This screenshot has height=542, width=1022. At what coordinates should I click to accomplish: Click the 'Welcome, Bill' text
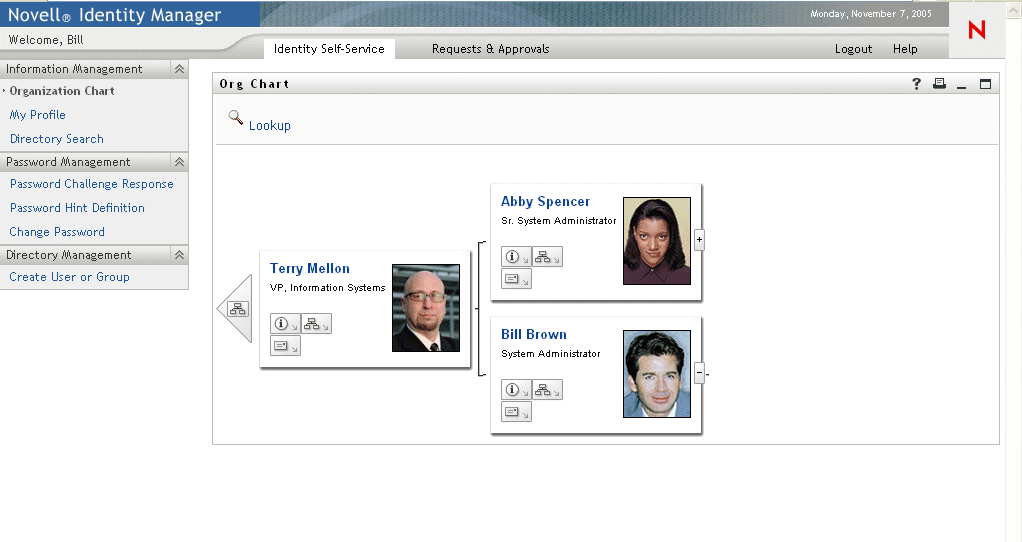pyautogui.click(x=46, y=40)
